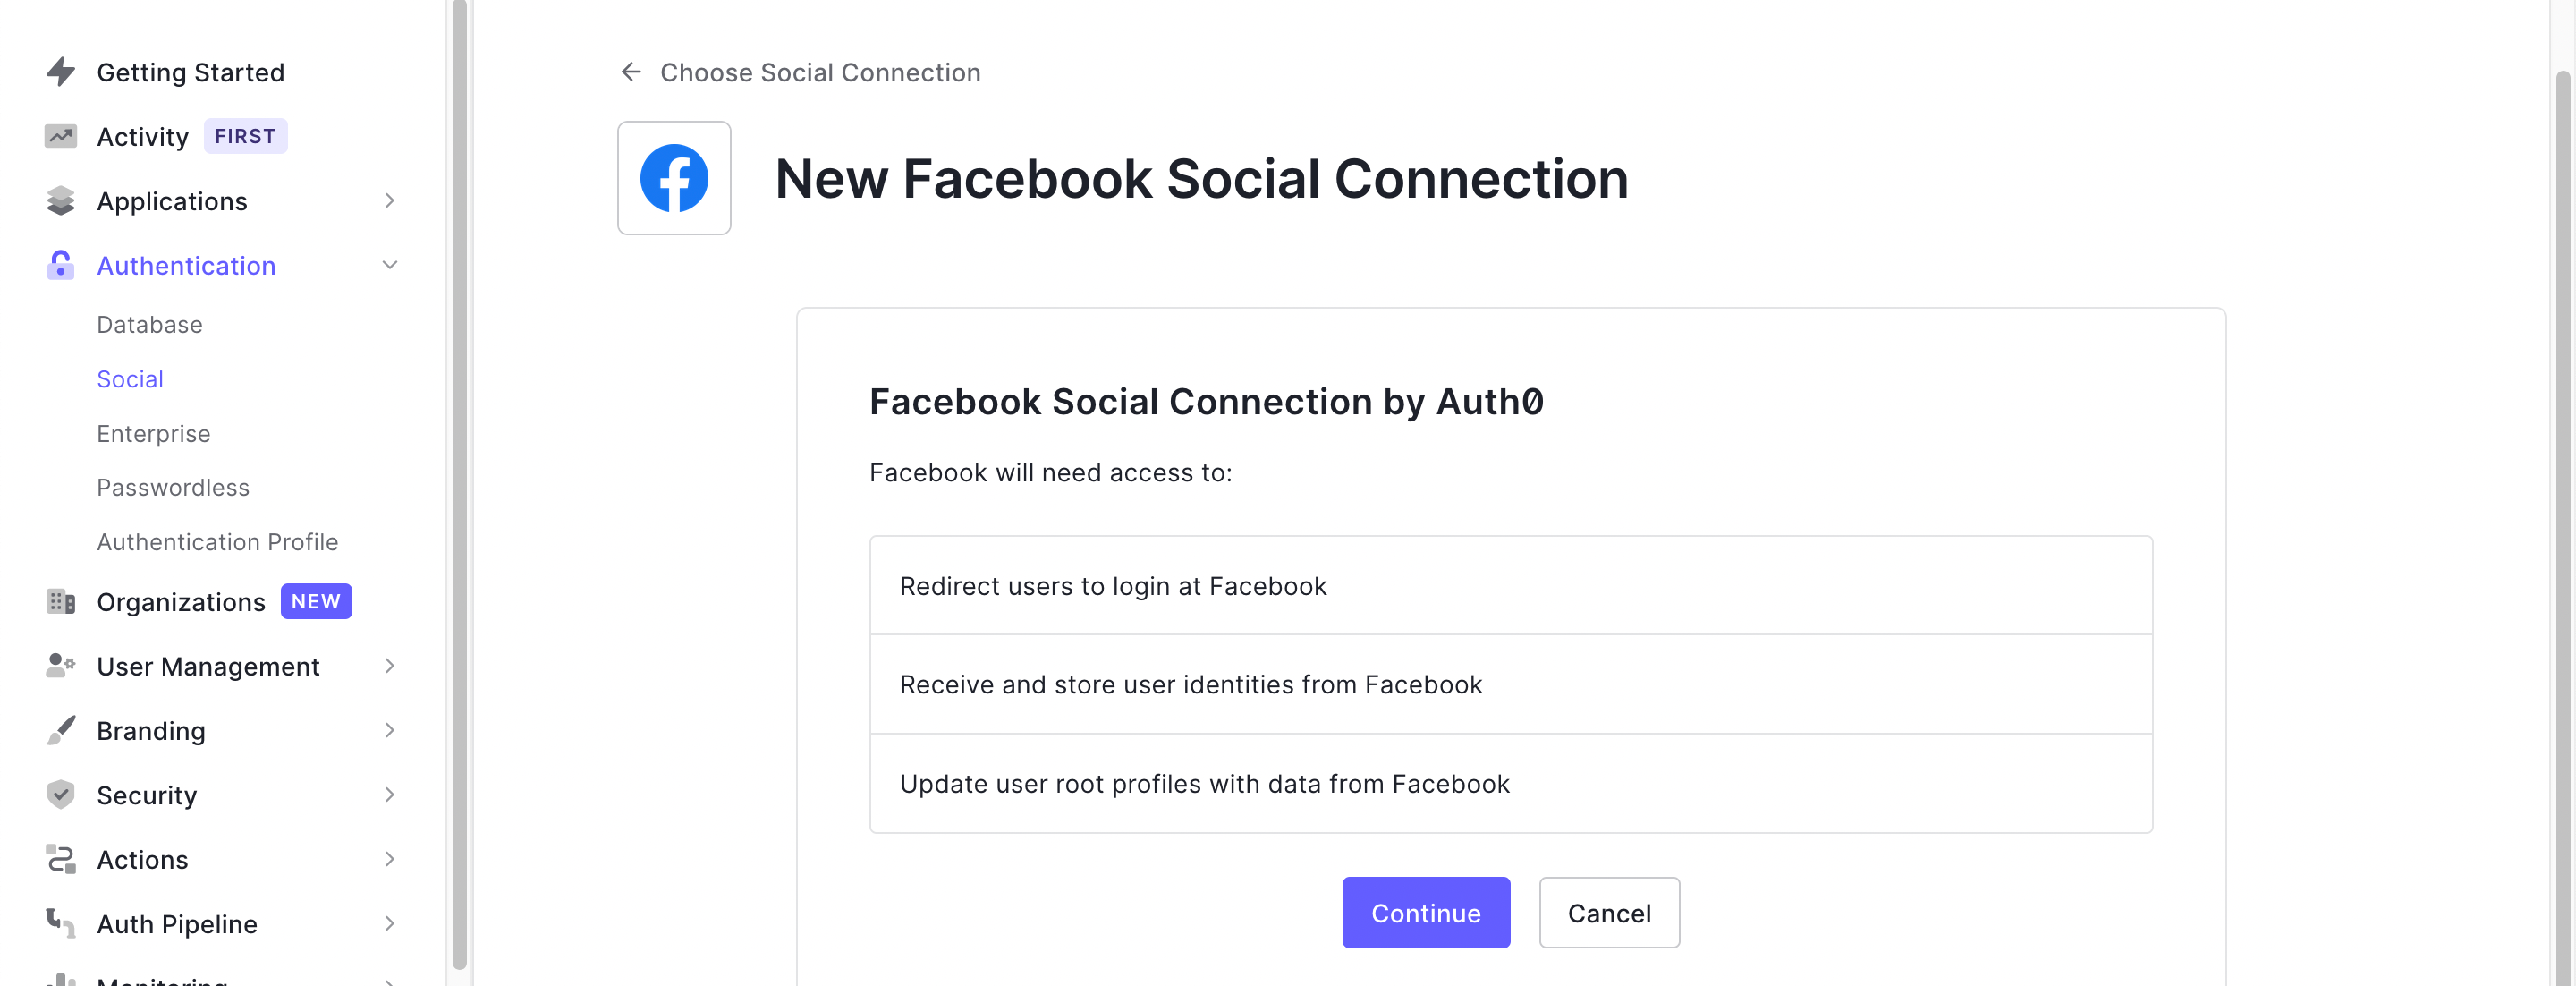Click the Getting Started lightning bolt icon
This screenshot has width=2576, height=986.
pyautogui.click(x=61, y=72)
